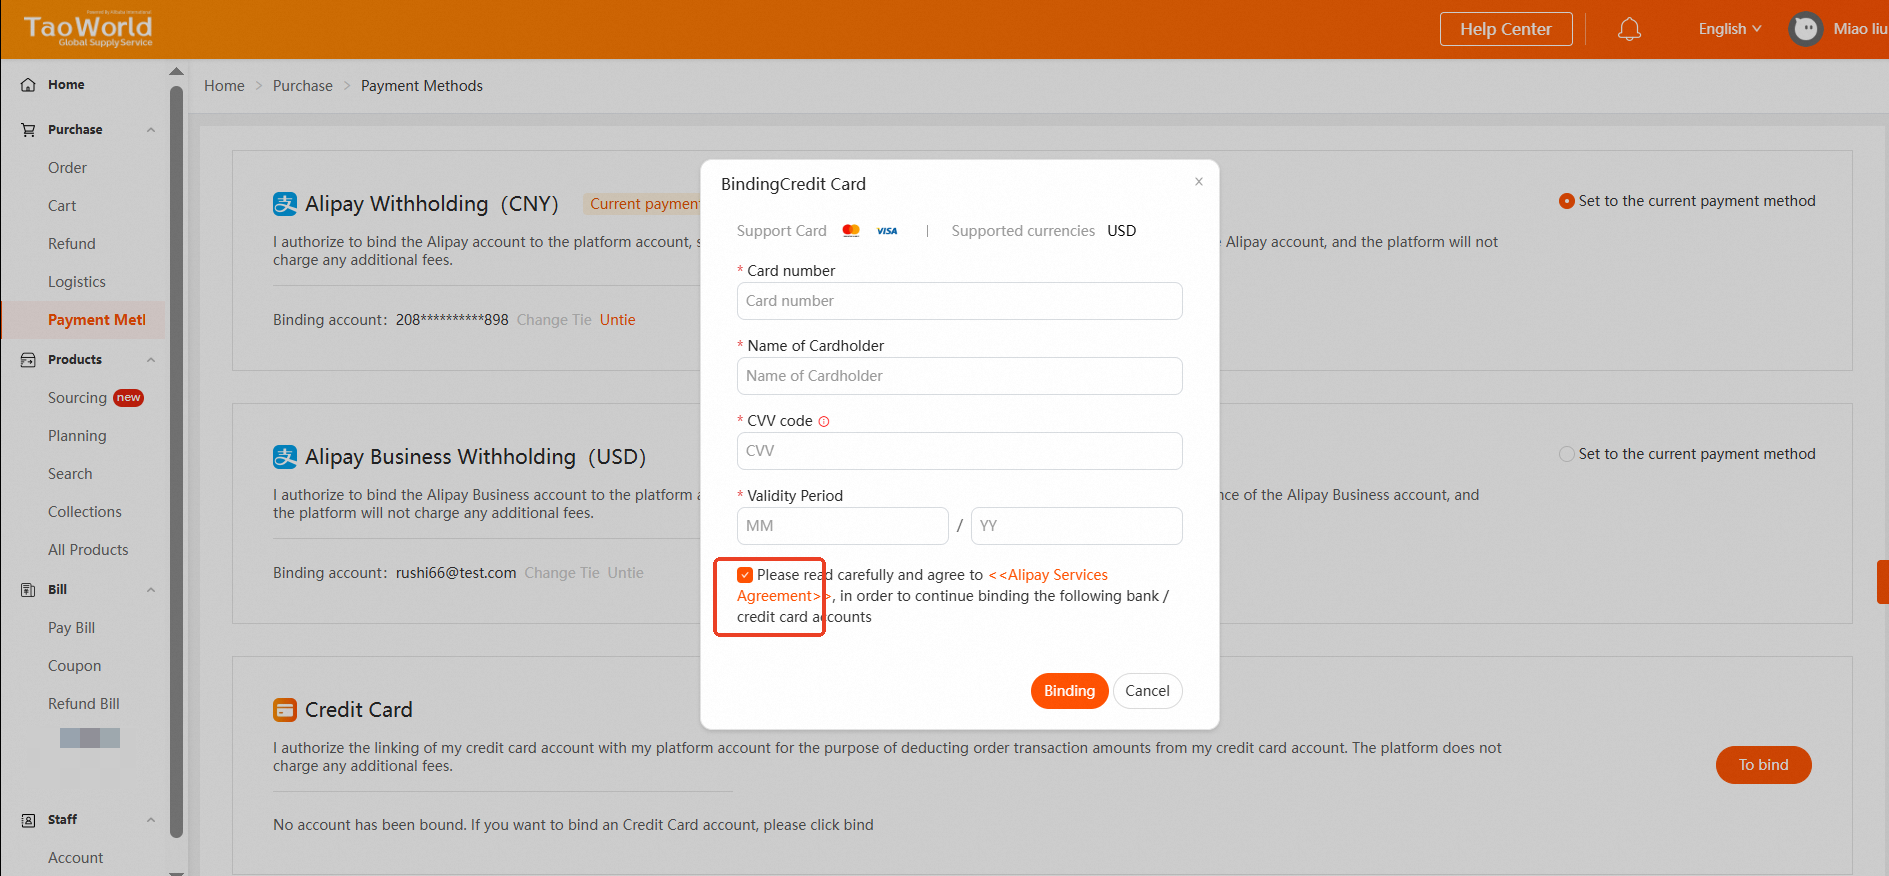Collapse the Products sidebar section

[151, 360]
